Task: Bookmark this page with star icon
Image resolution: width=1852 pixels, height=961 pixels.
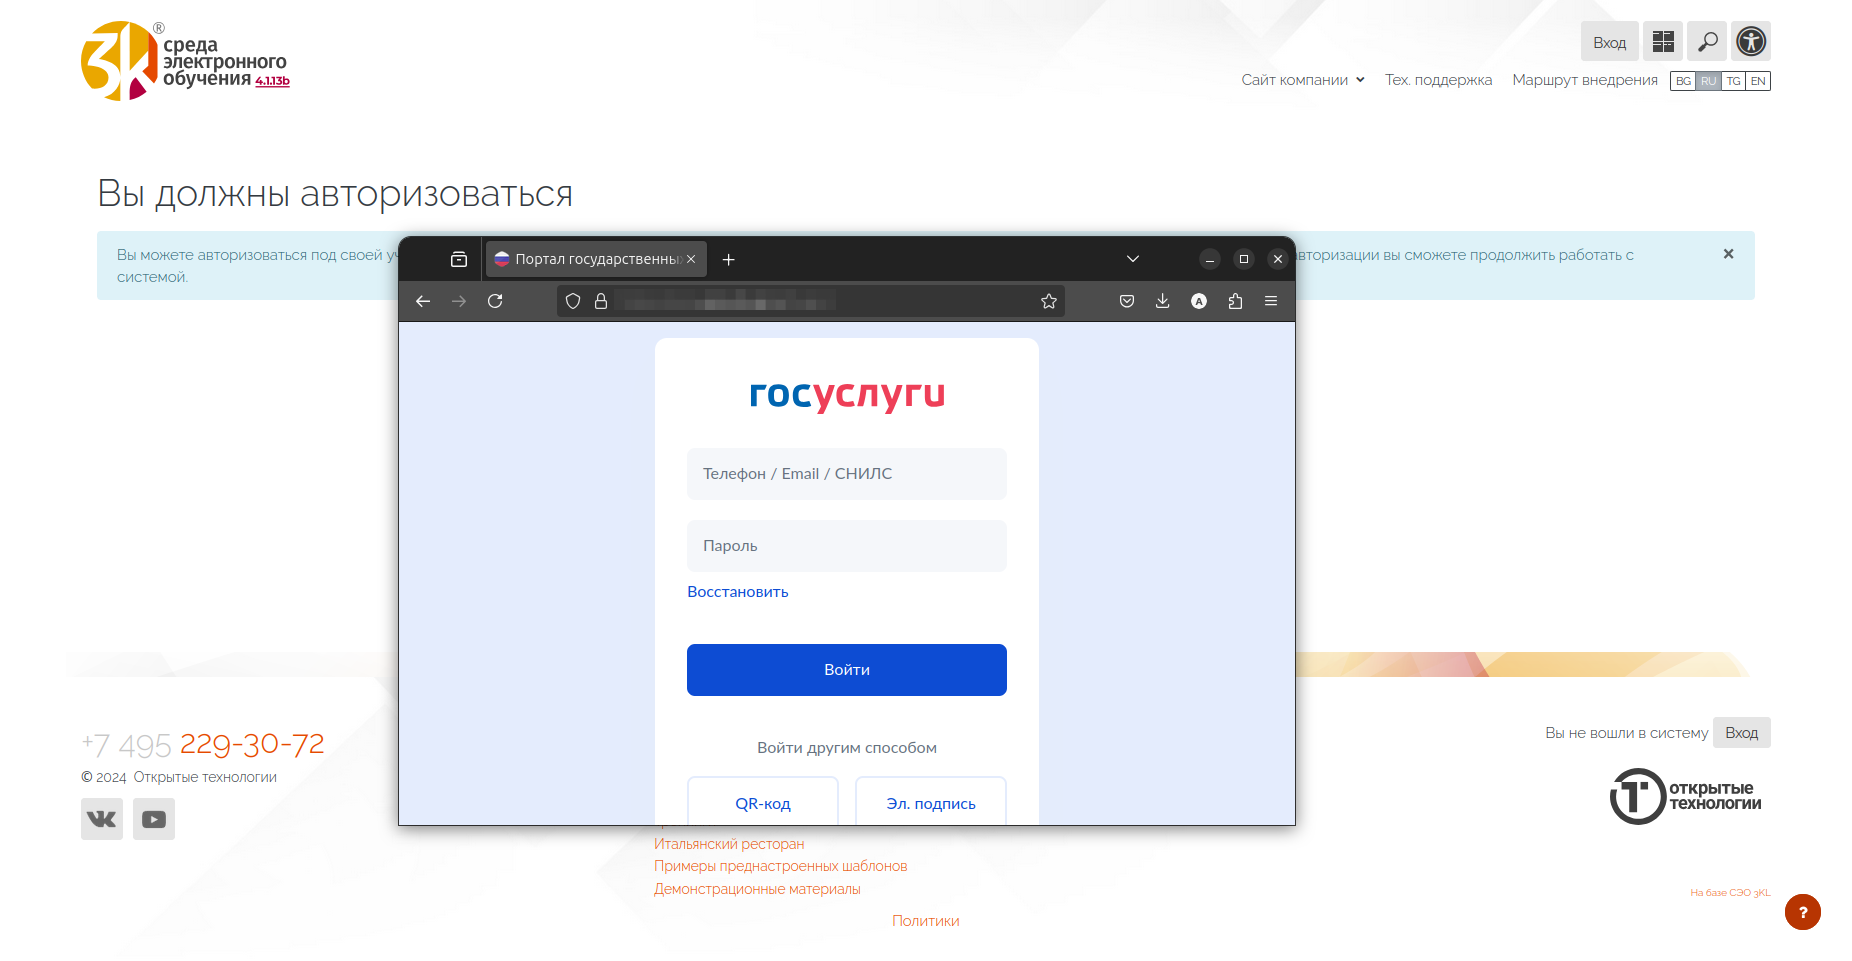Action: tap(1049, 301)
